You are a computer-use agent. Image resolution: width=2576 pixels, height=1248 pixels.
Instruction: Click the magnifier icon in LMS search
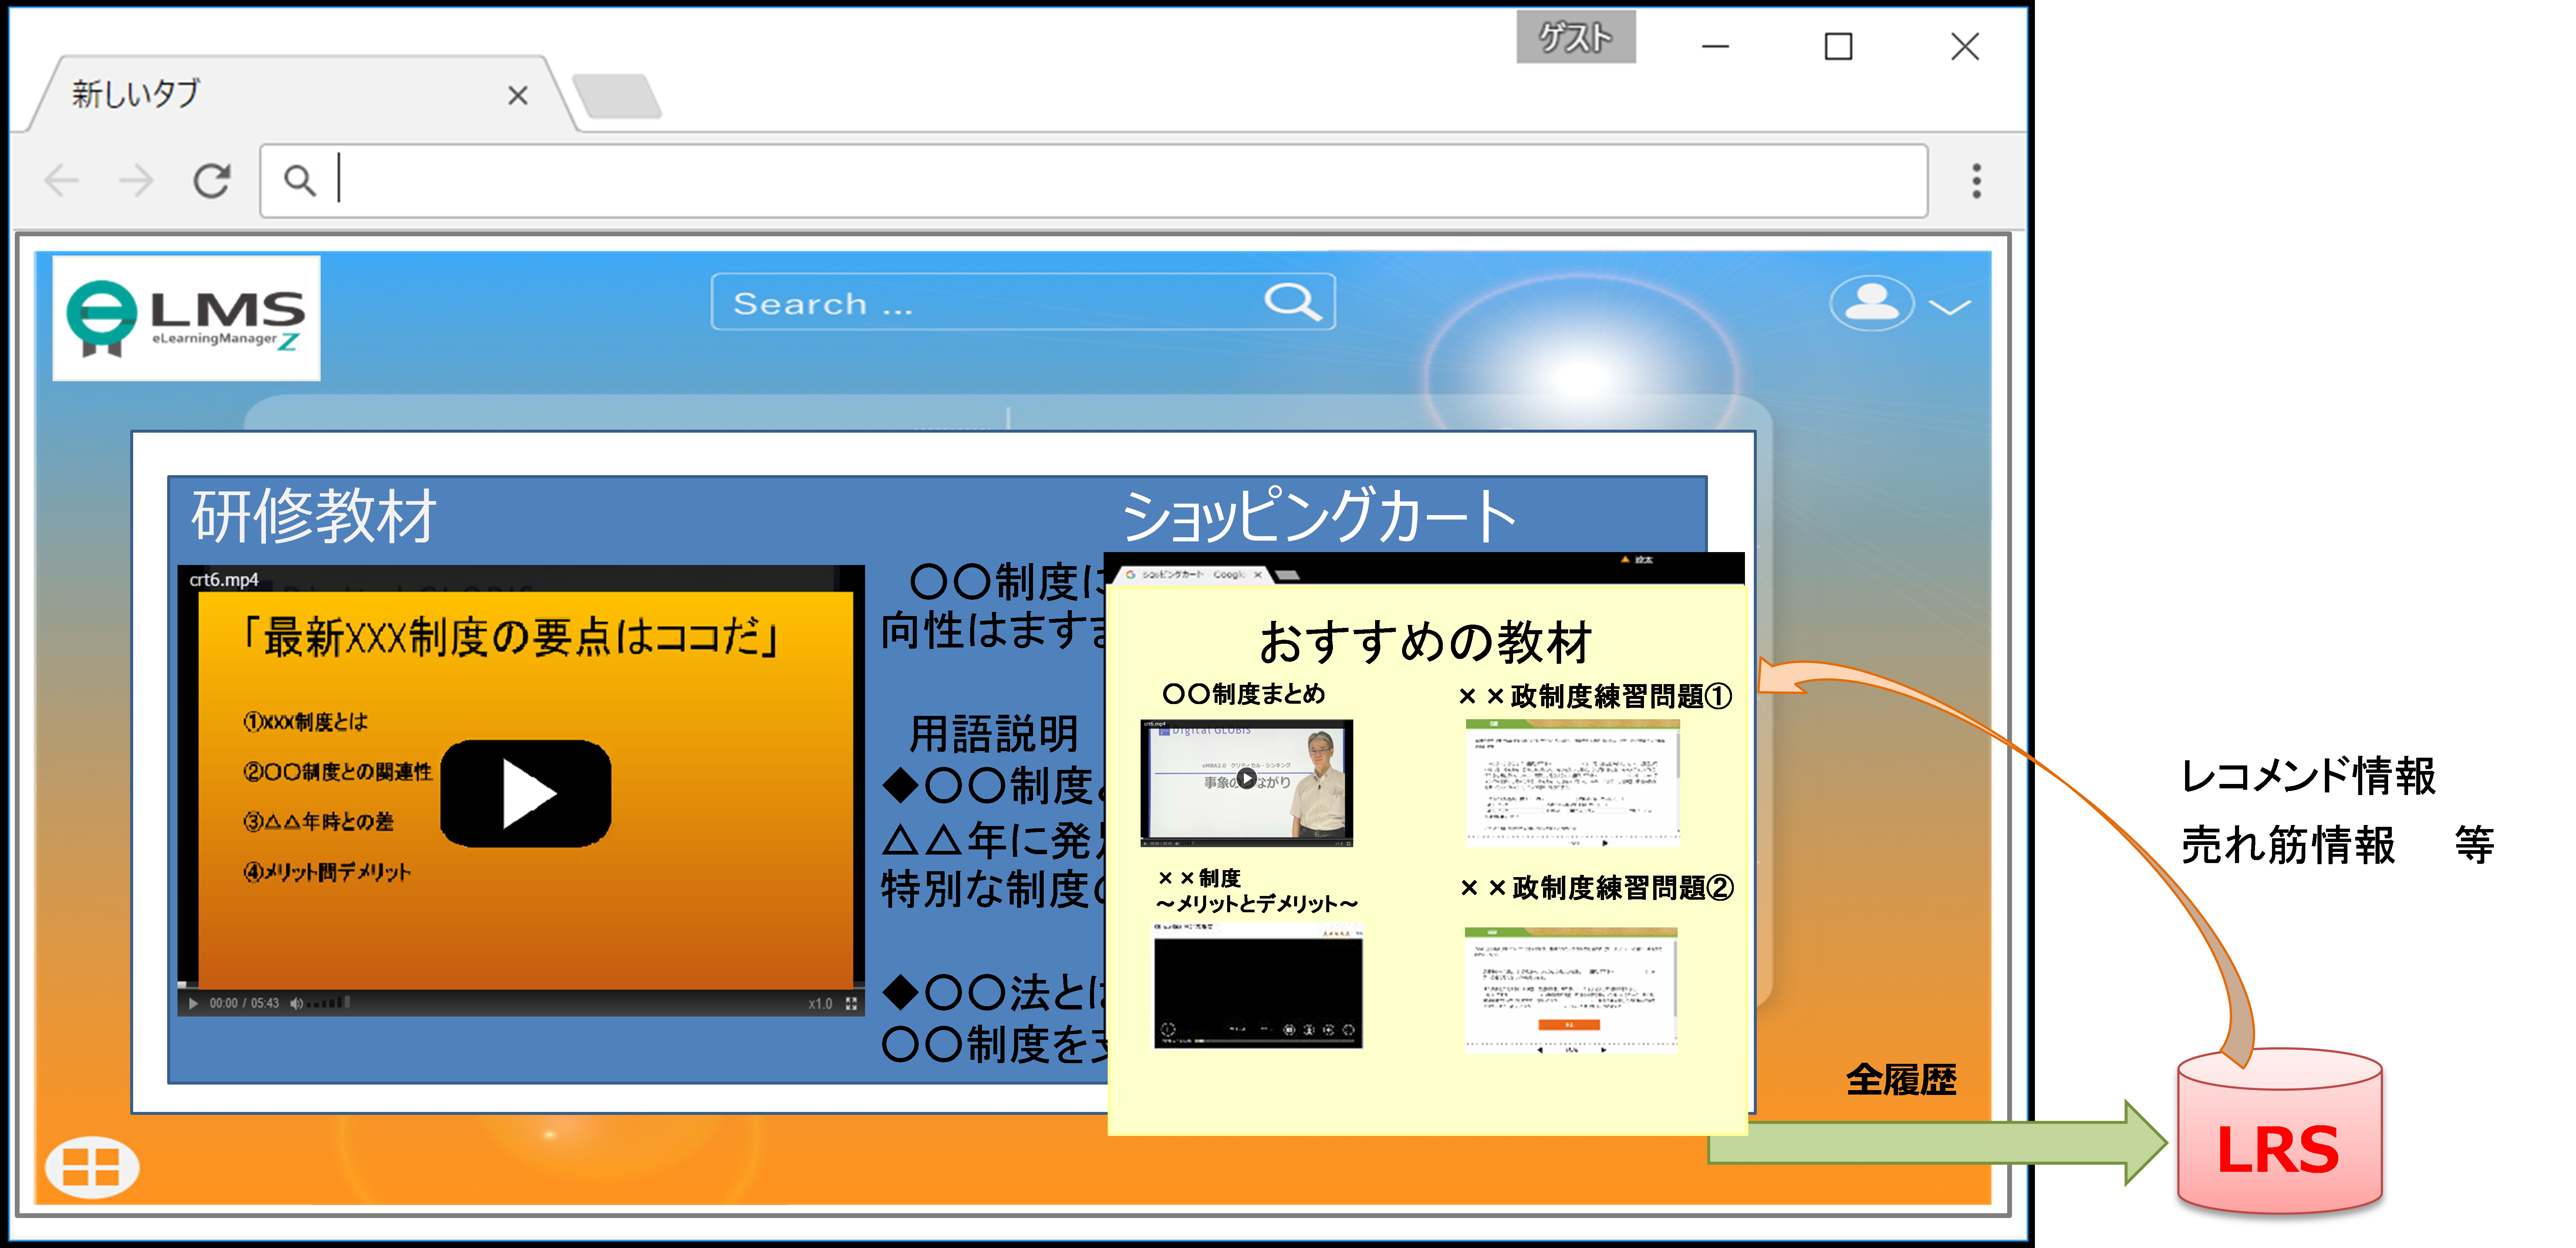(1293, 302)
